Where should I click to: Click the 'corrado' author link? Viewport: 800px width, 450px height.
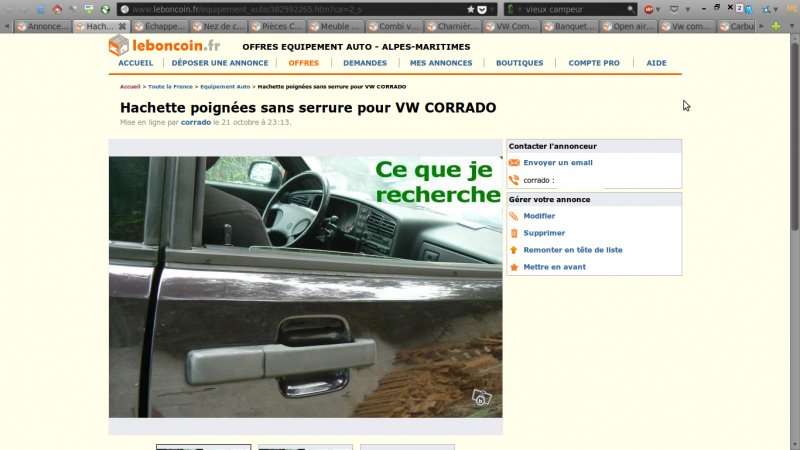[195, 122]
